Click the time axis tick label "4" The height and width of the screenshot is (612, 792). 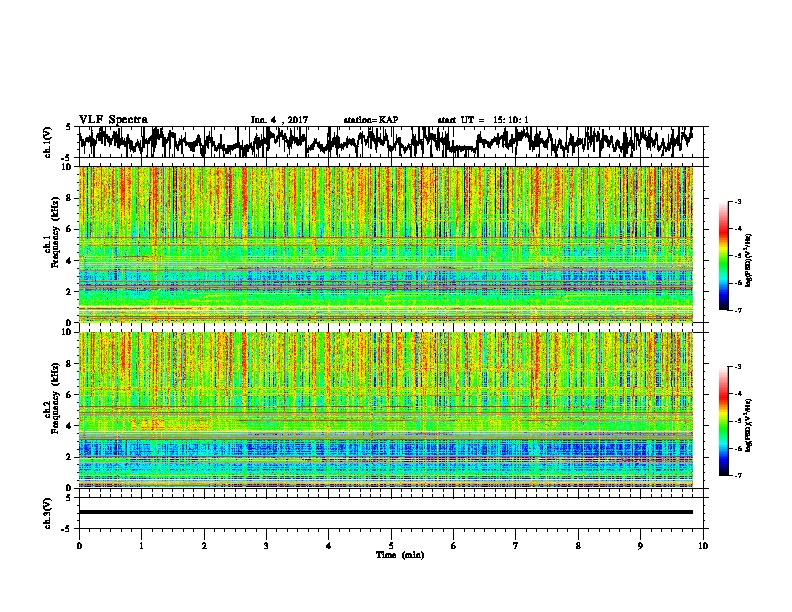point(328,546)
